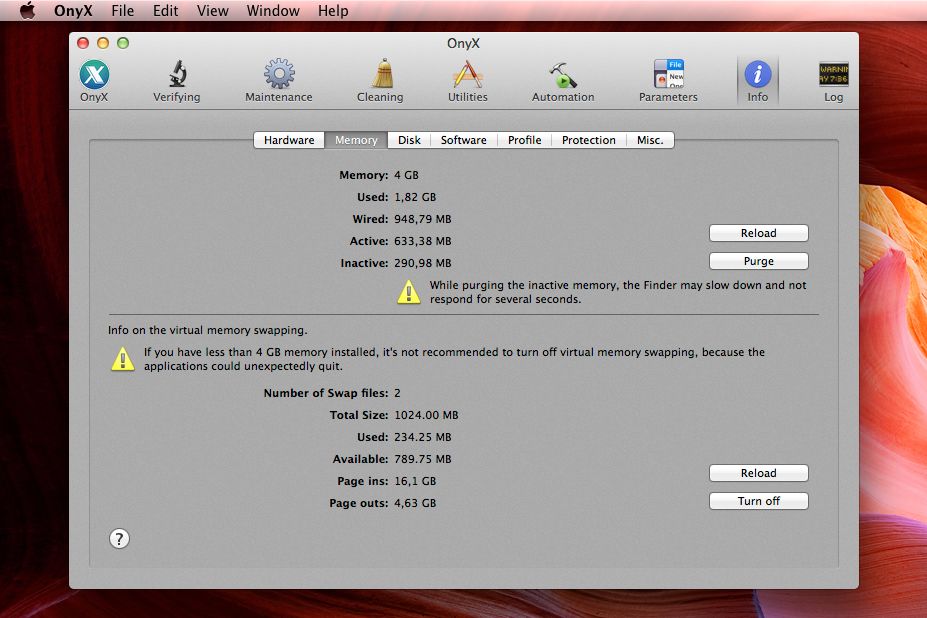This screenshot has height=618, width=927.
Task: Click the Active value 633,38 MB
Action: click(x=423, y=241)
